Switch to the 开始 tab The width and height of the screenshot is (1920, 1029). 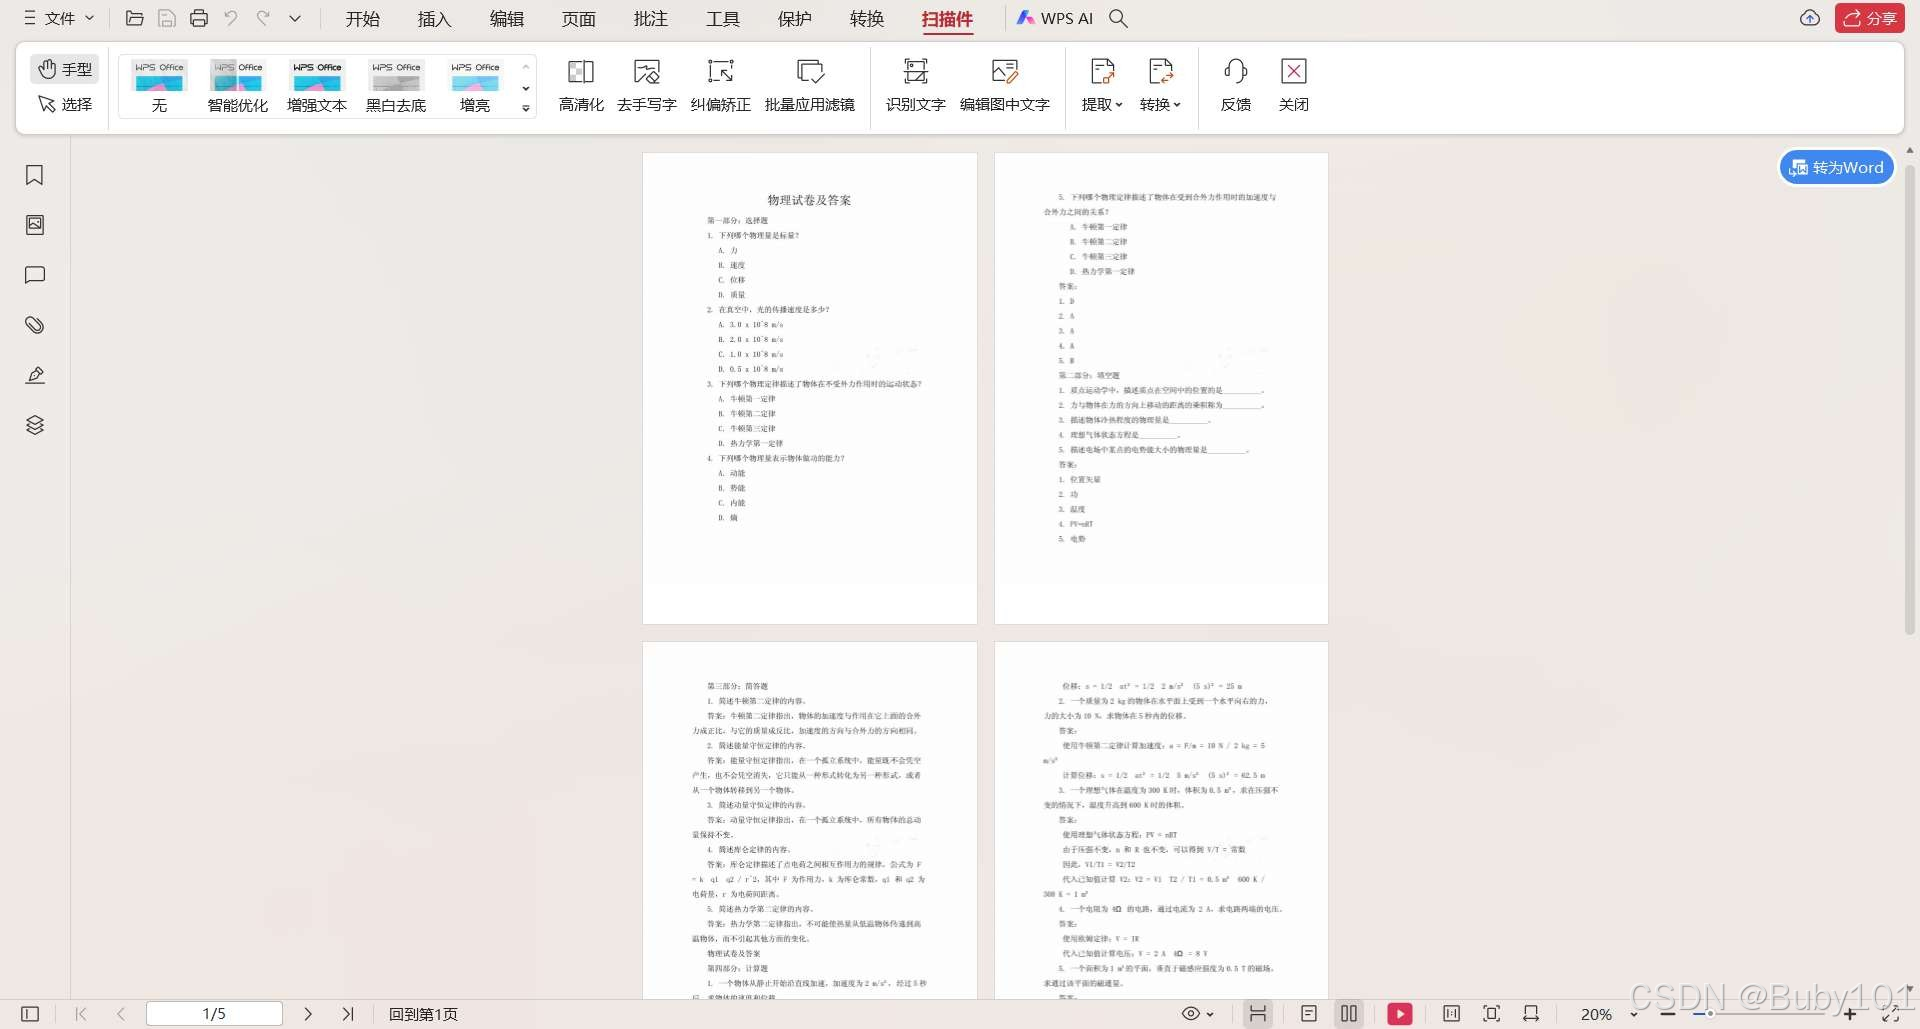(x=362, y=19)
